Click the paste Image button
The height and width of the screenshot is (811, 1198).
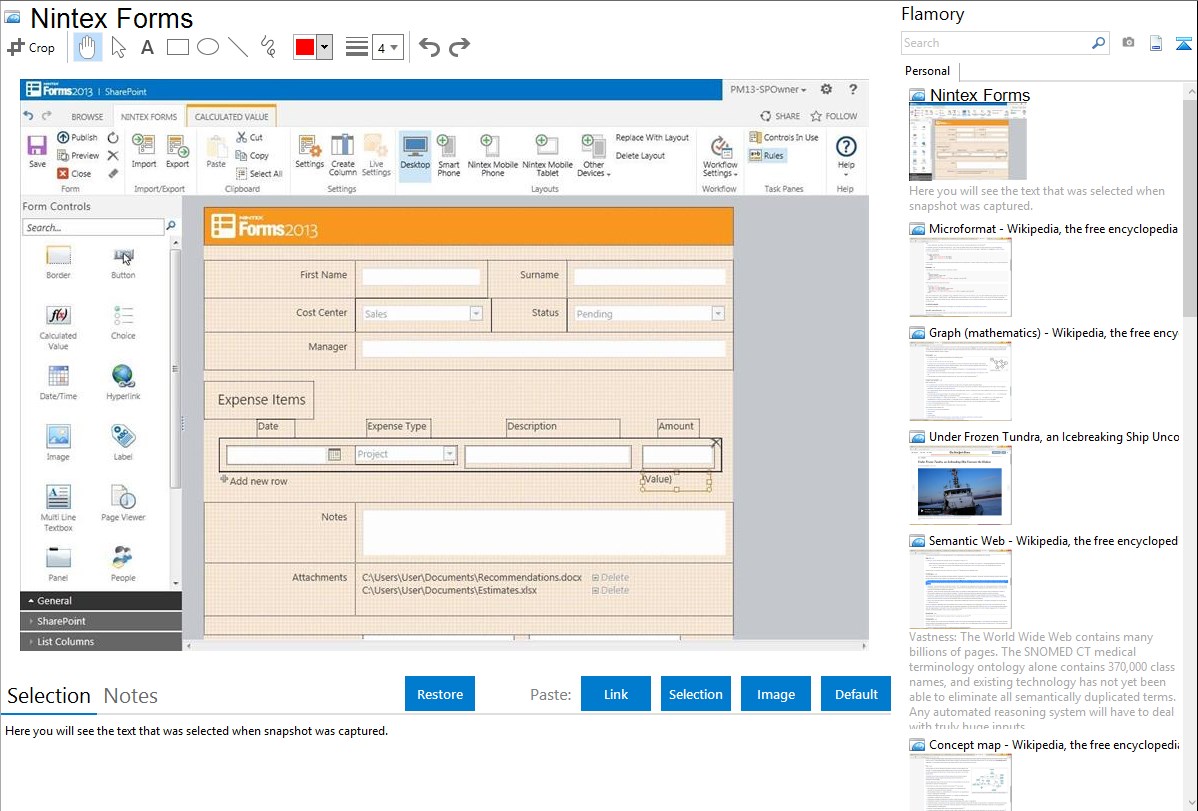pyautogui.click(x=776, y=694)
